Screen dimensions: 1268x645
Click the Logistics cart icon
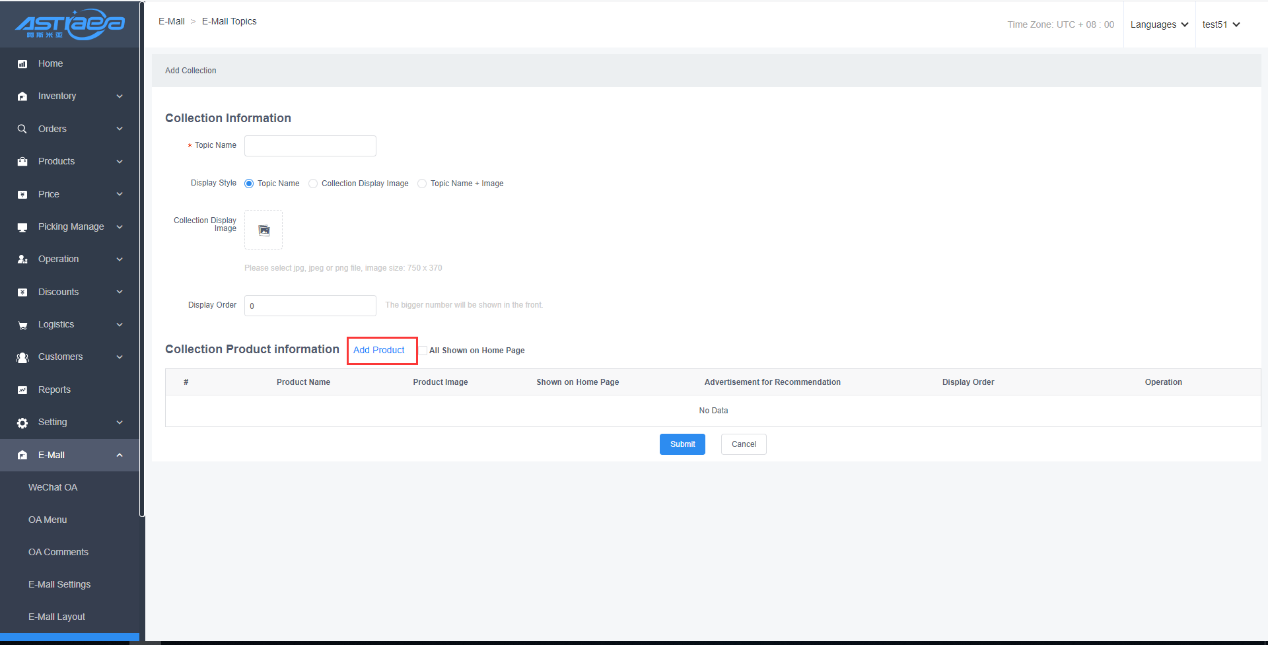22,325
